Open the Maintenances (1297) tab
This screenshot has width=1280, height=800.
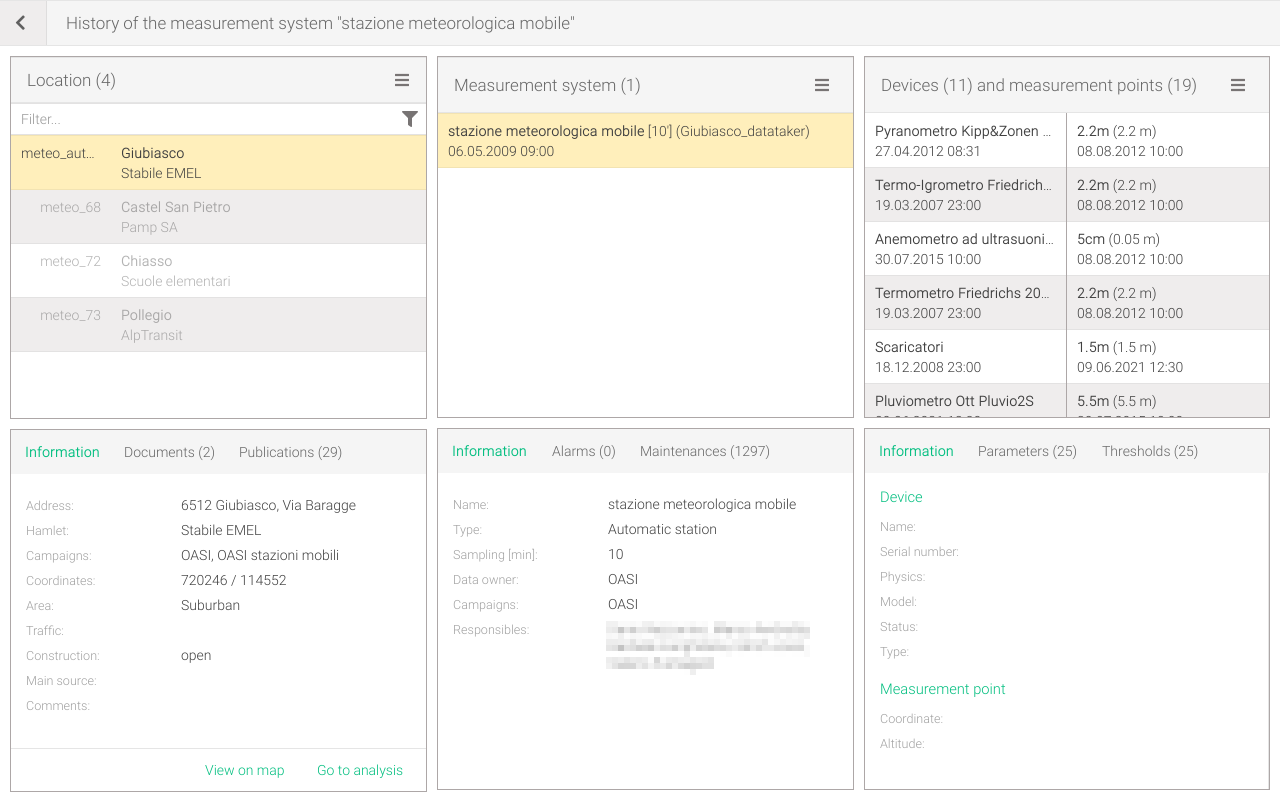[705, 451]
